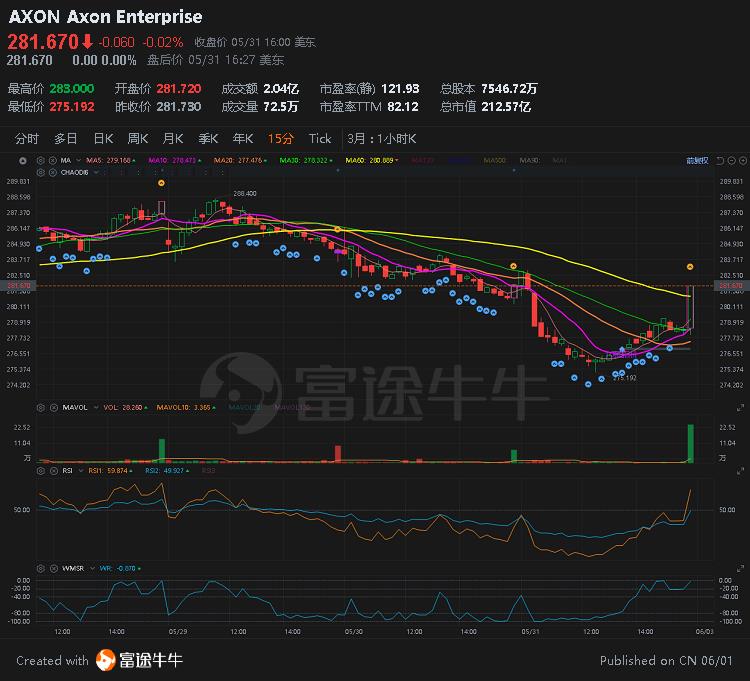Expand the MAVOL panel with its fullscreen icon
Screen dimensions: 750x681
740,407
